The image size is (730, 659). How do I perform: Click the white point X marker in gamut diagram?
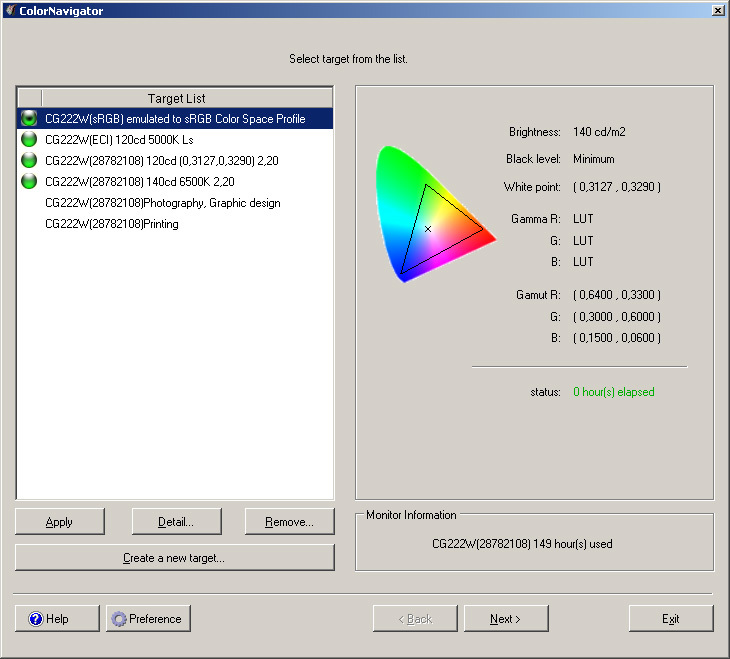pyautogui.click(x=428, y=229)
